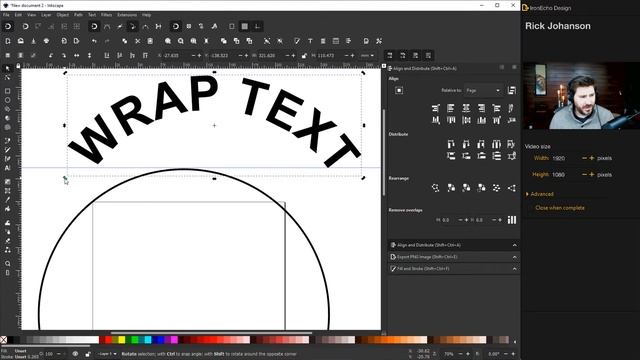Click the Width 1920 field in recording panel
The image size is (640, 360).
pos(566,158)
